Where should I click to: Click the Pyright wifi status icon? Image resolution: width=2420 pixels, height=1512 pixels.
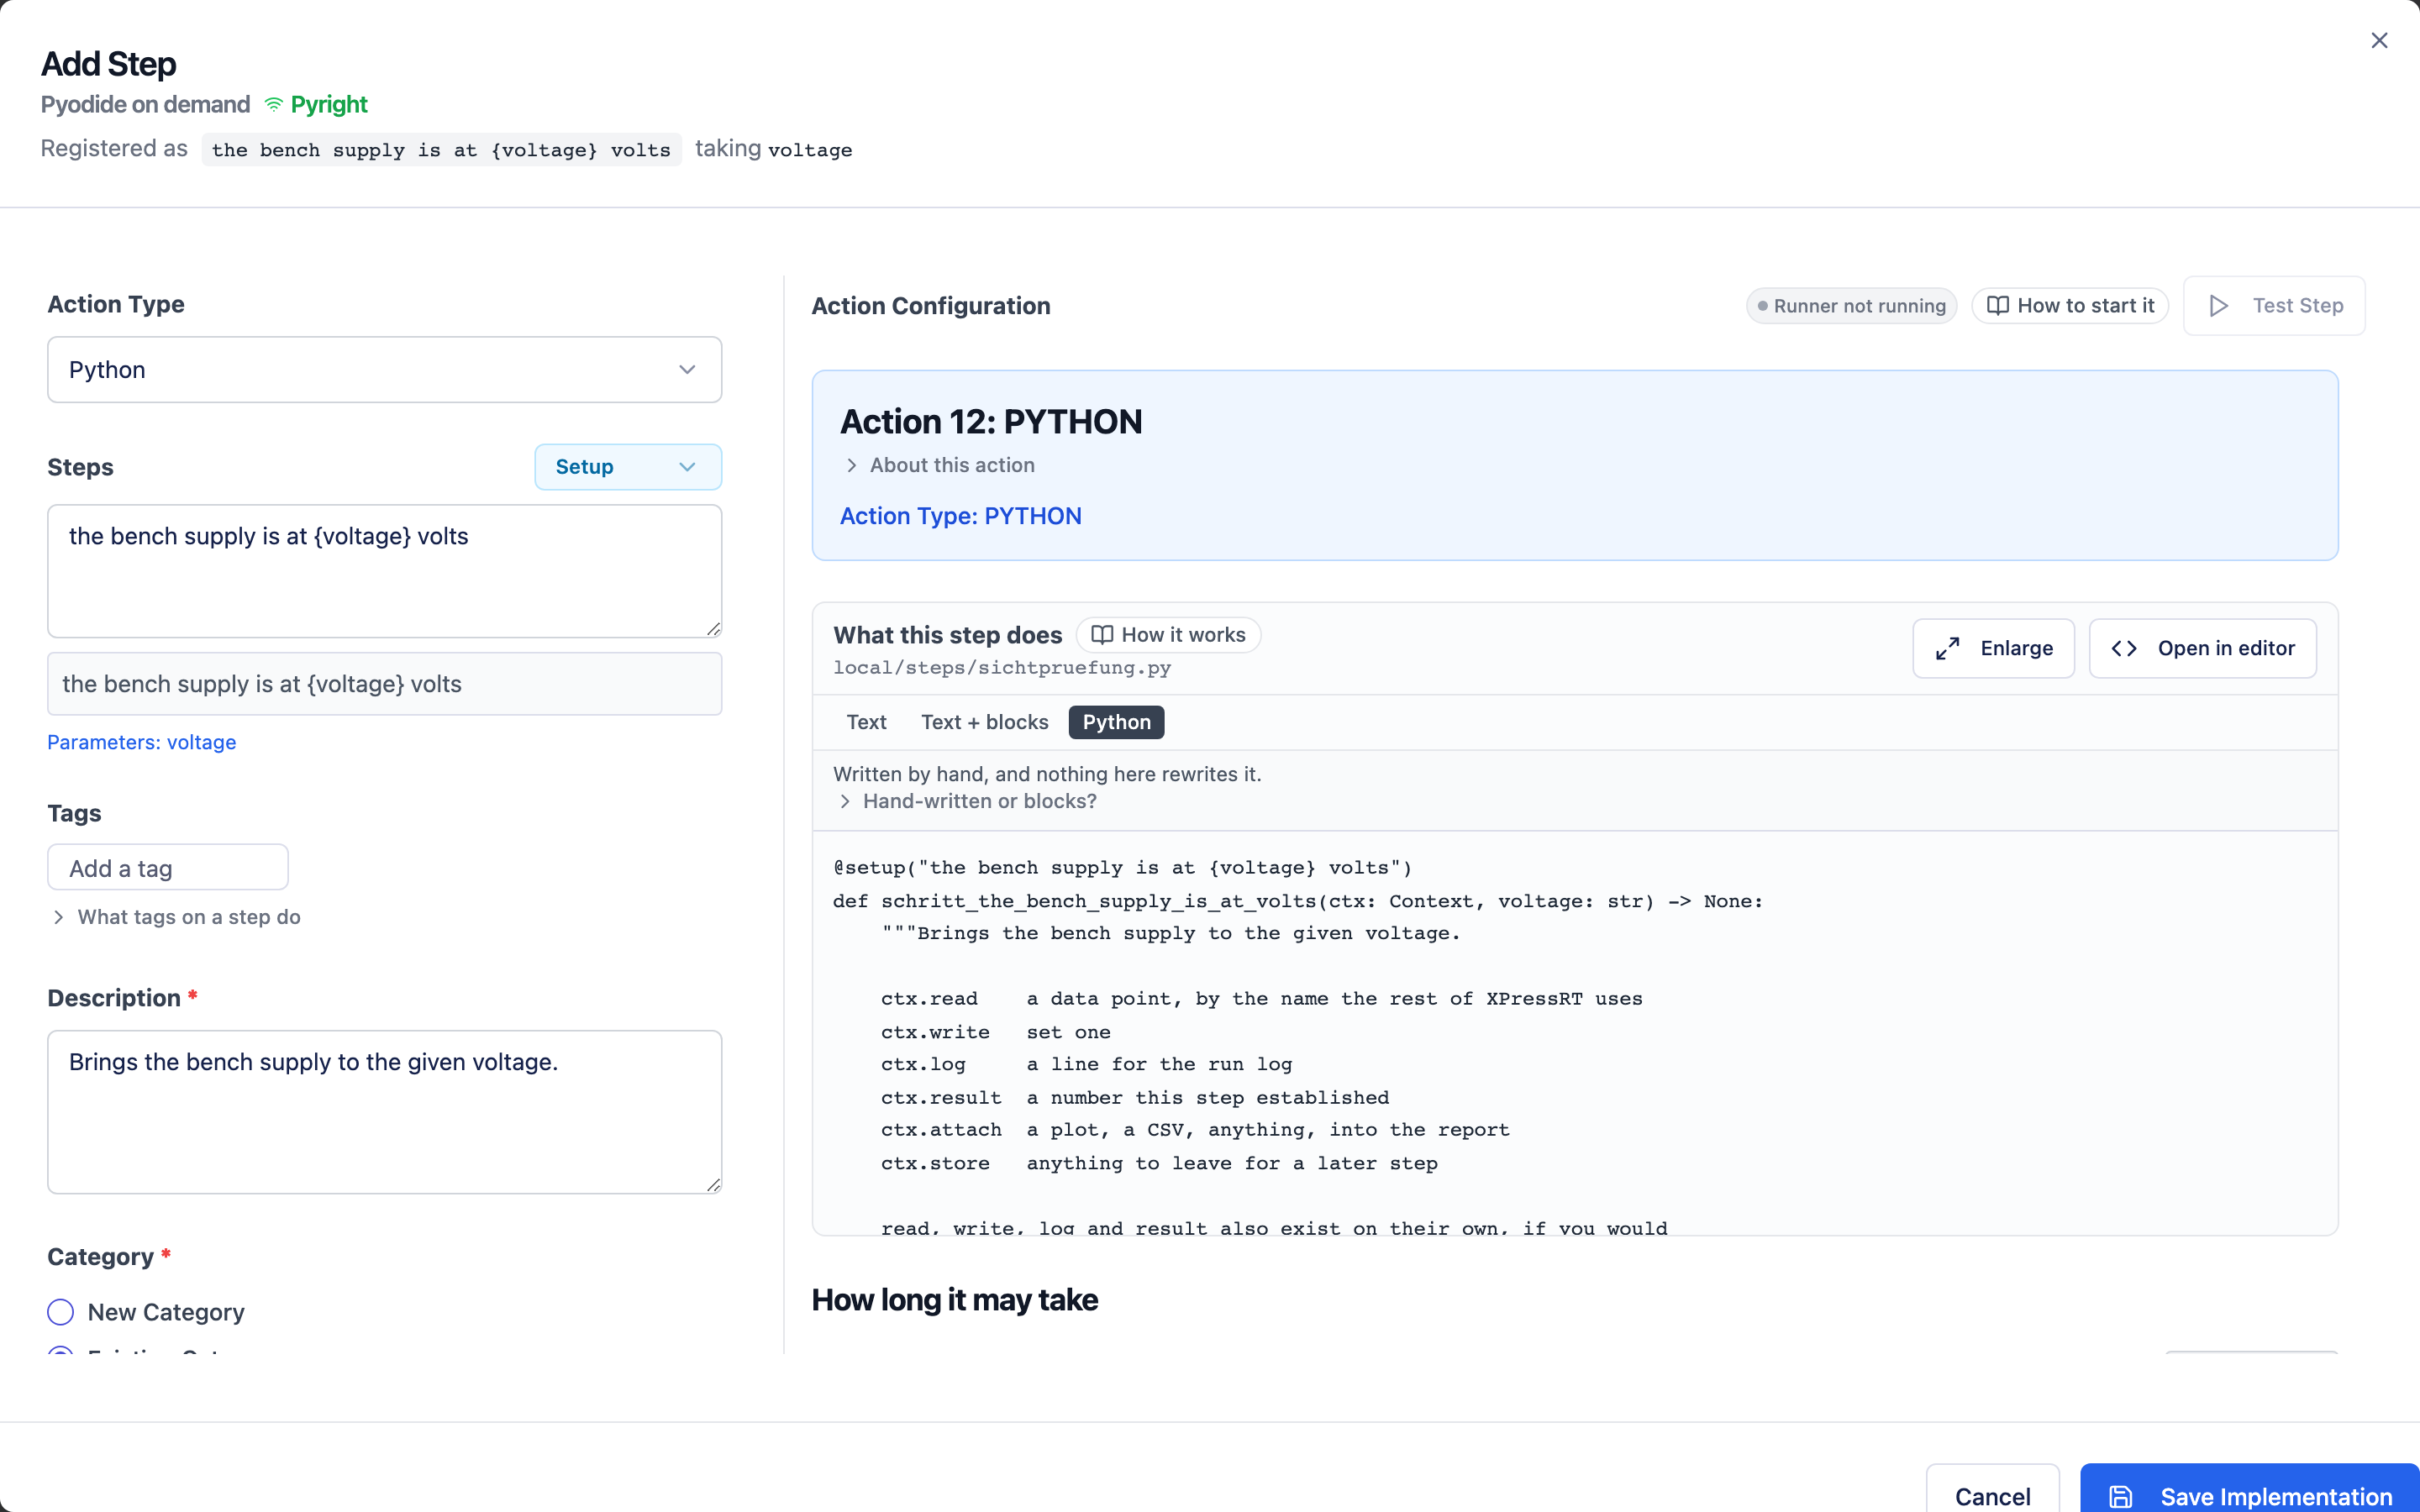pyautogui.click(x=273, y=105)
